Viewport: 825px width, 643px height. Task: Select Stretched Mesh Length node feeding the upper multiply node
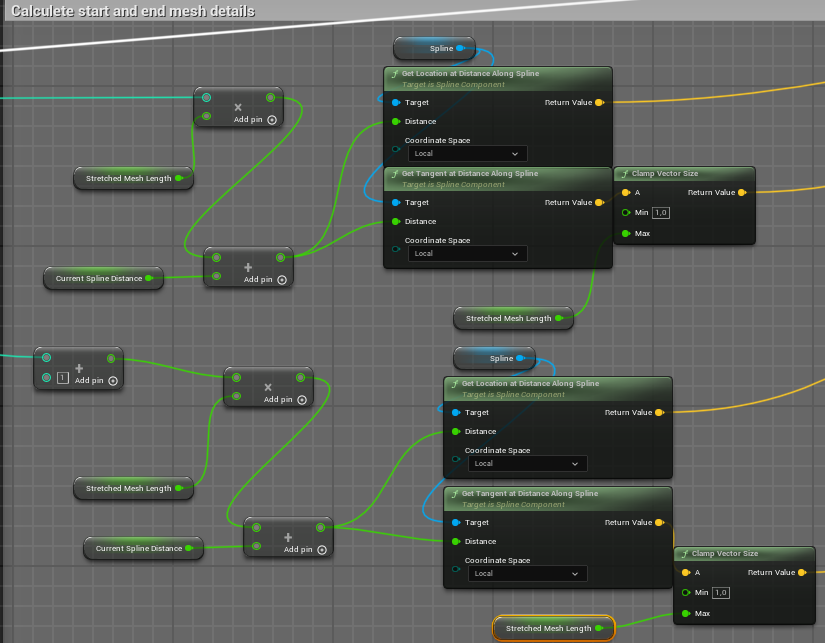133,178
